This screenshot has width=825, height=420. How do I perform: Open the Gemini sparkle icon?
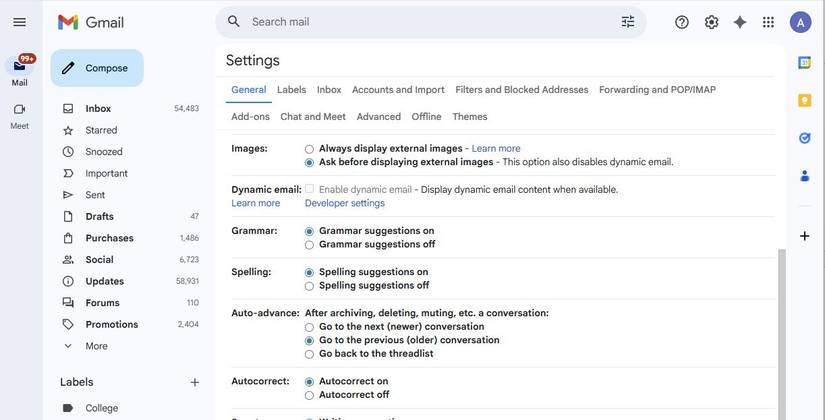pyautogui.click(x=740, y=22)
